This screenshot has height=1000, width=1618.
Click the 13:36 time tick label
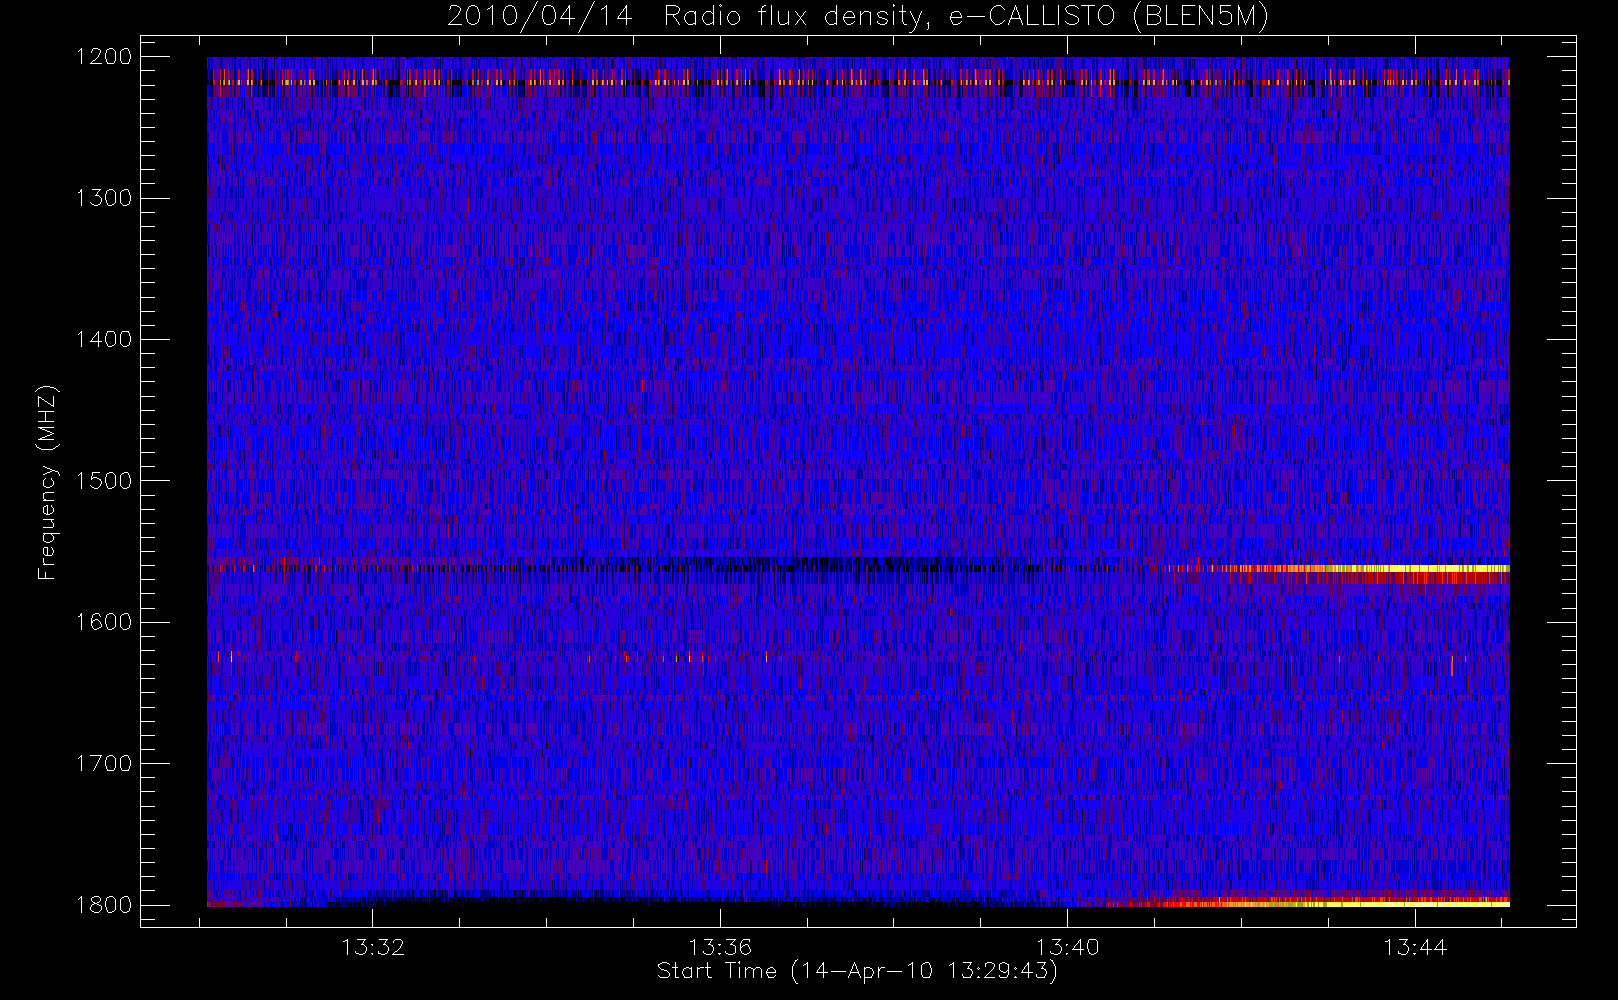(x=720, y=947)
